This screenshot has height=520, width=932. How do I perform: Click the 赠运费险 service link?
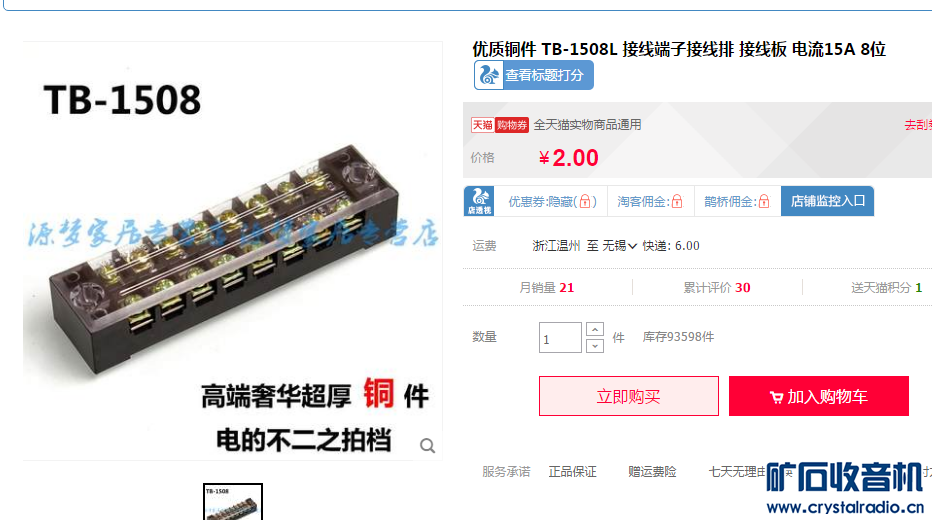pos(652,472)
